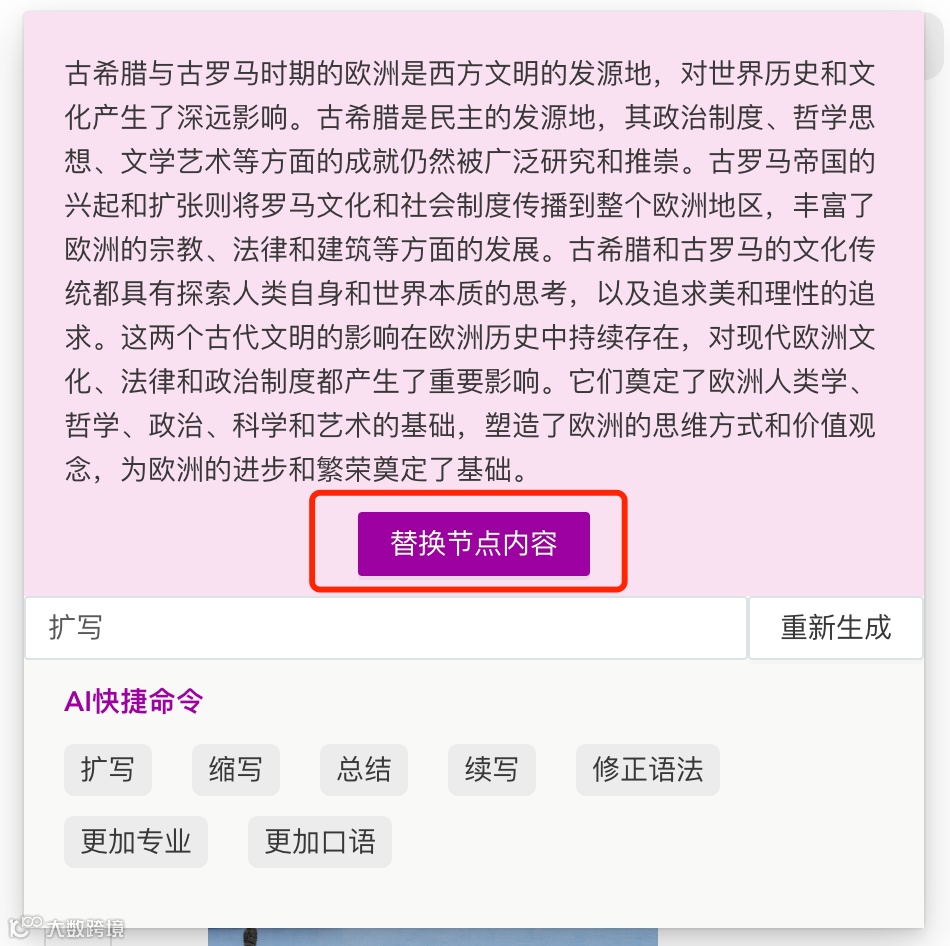
Task: Click the text line starting 欧洲的宗教、法律
Action: [x=470, y=250]
